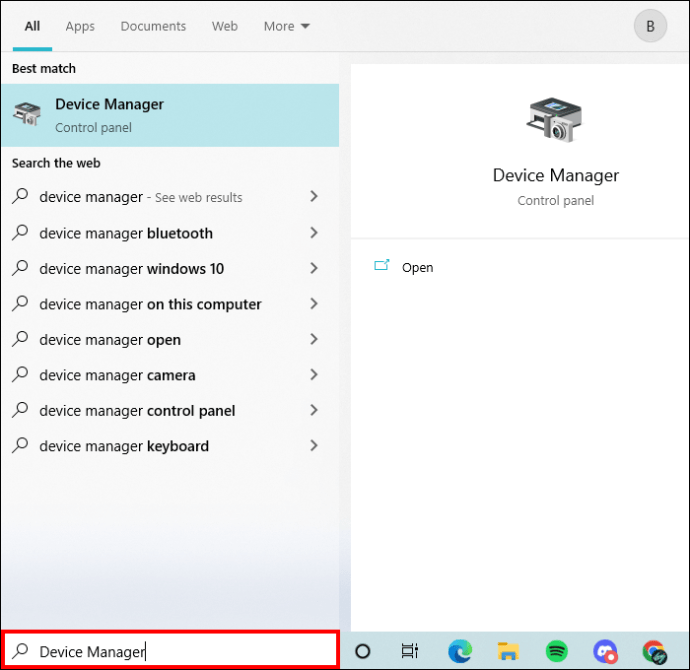The height and width of the screenshot is (670, 690).
Task: Switch to the Apps tab
Action: click(80, 26)
